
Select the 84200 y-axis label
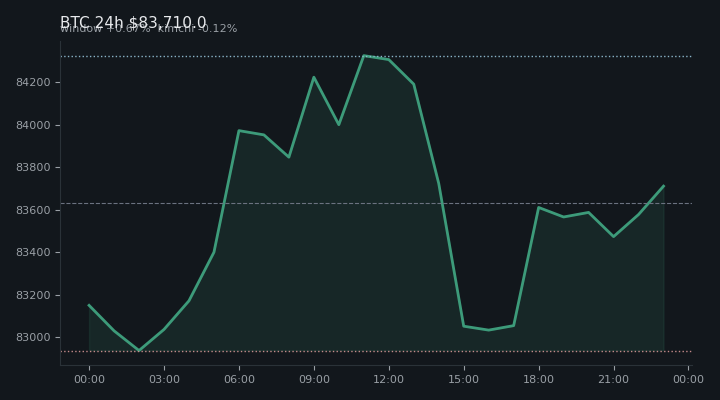[x=33, y=83]
